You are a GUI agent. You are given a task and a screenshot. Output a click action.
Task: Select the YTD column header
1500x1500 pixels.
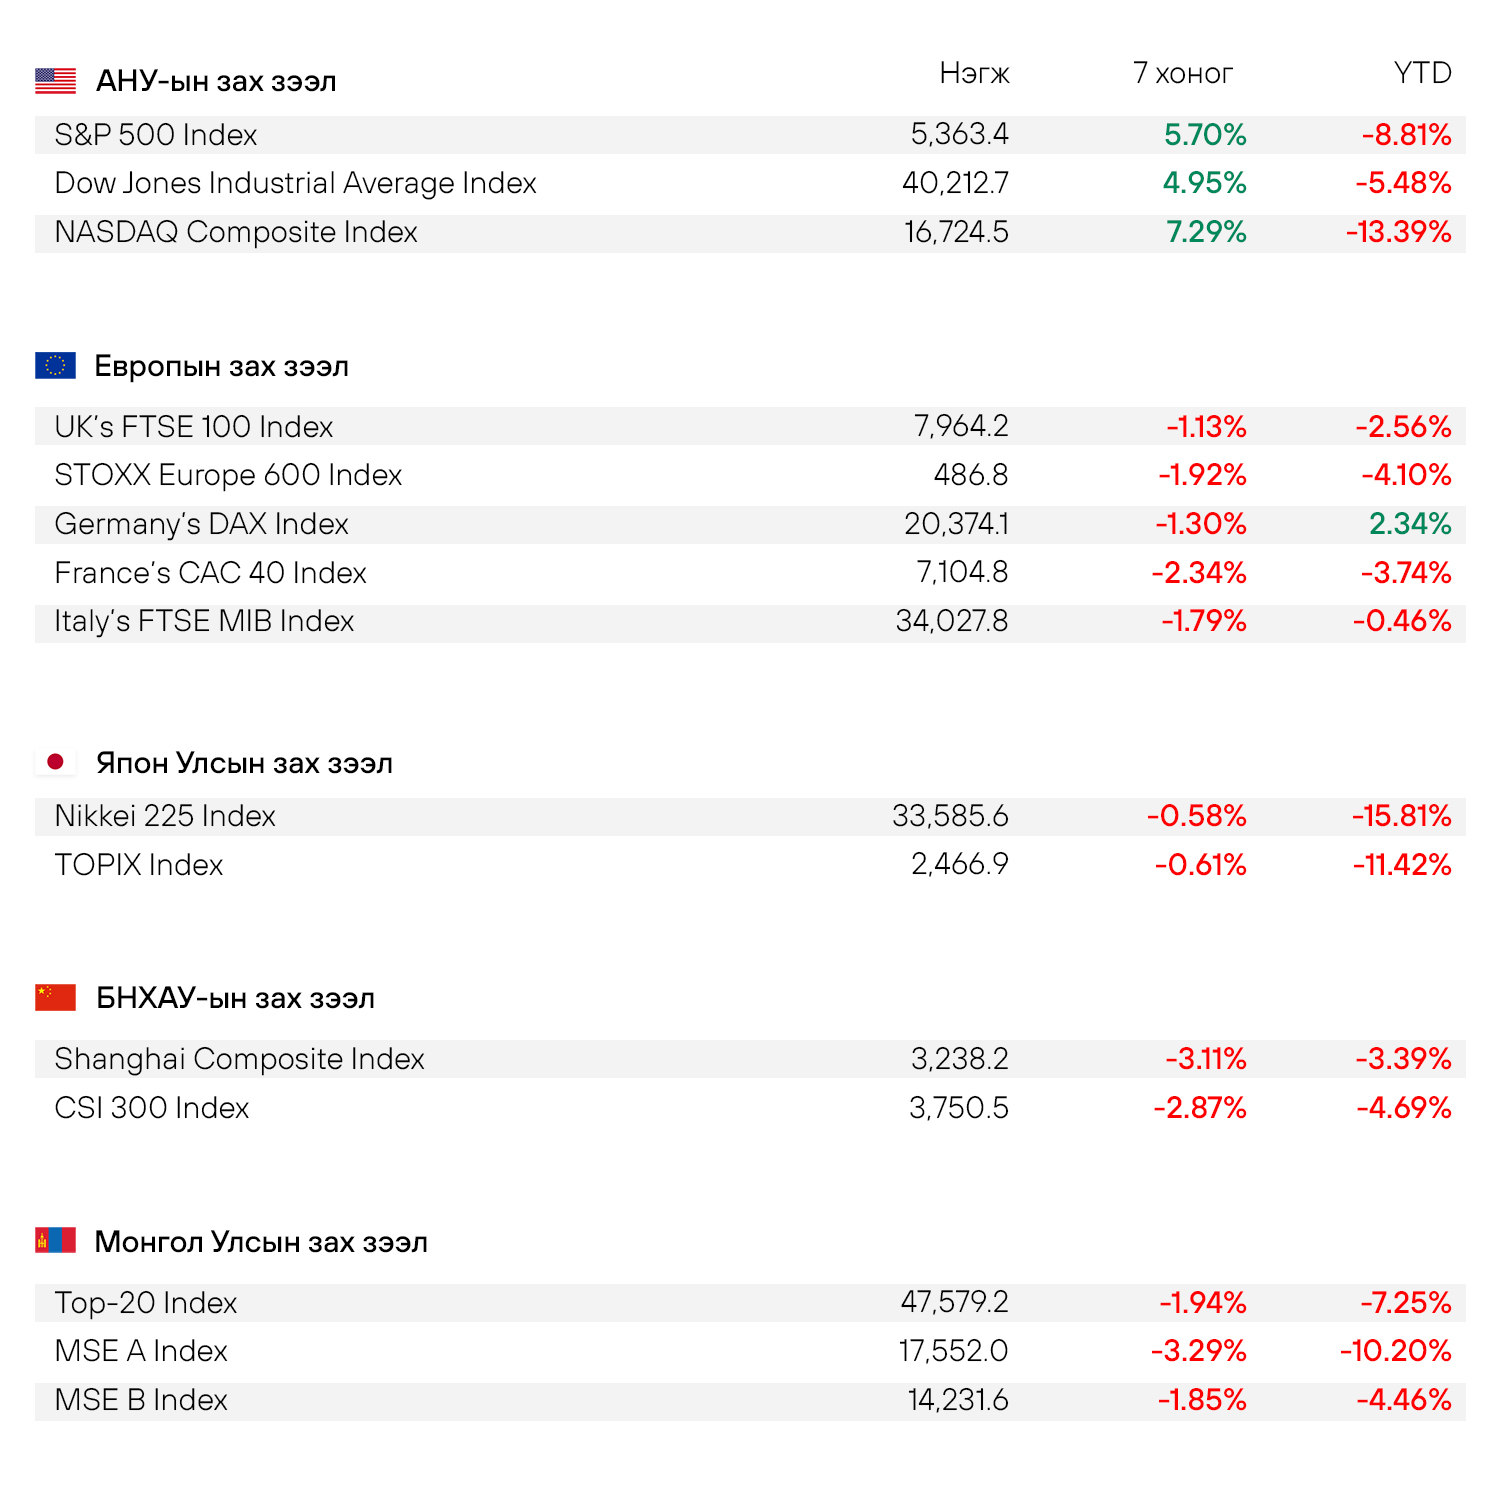tap(1422, 73)
